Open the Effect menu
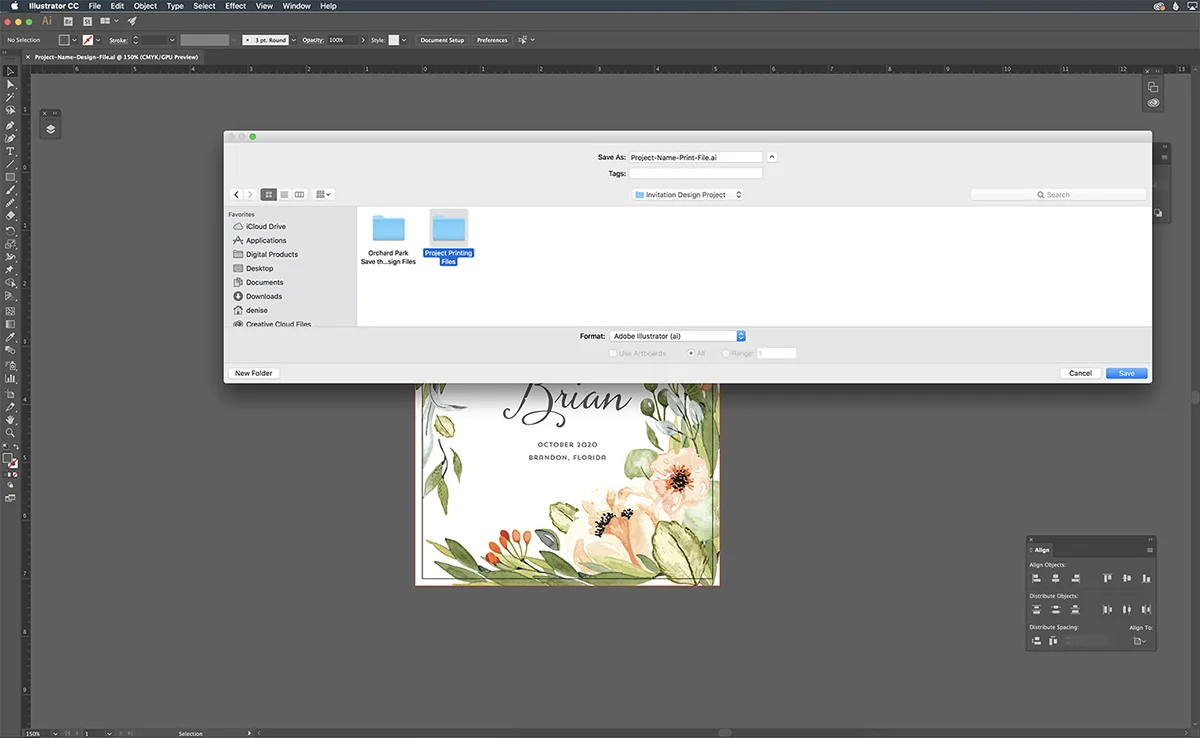The height and width of the screenshot is (738, 1200). coord(235,6)
